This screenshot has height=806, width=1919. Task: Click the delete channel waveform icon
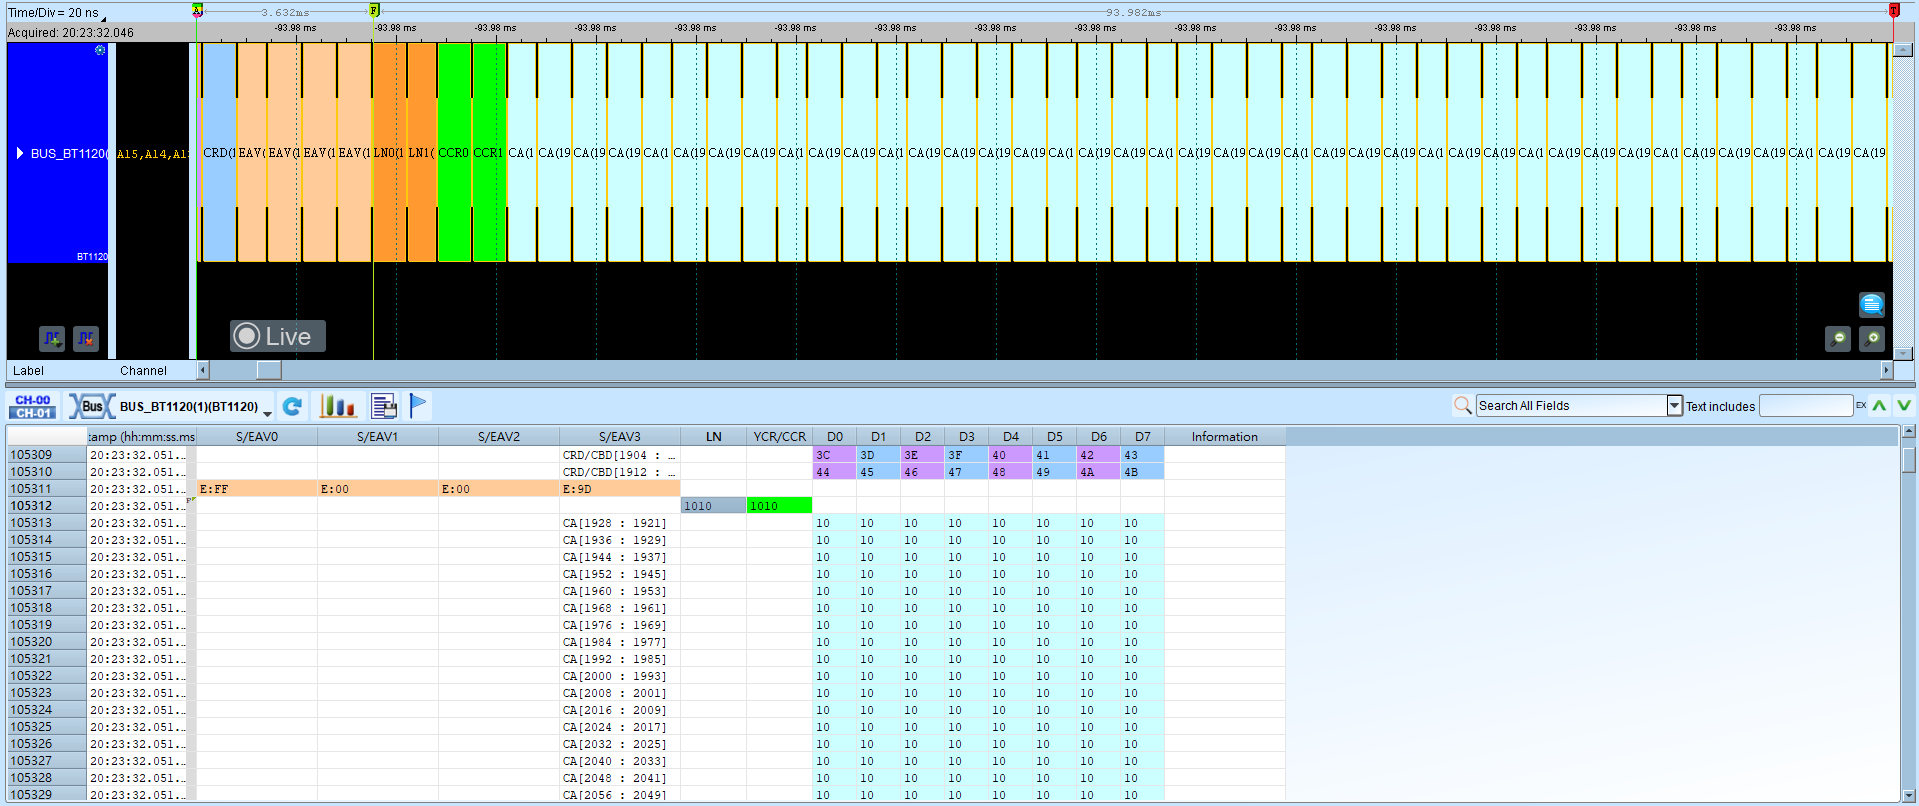pos(86,339)
